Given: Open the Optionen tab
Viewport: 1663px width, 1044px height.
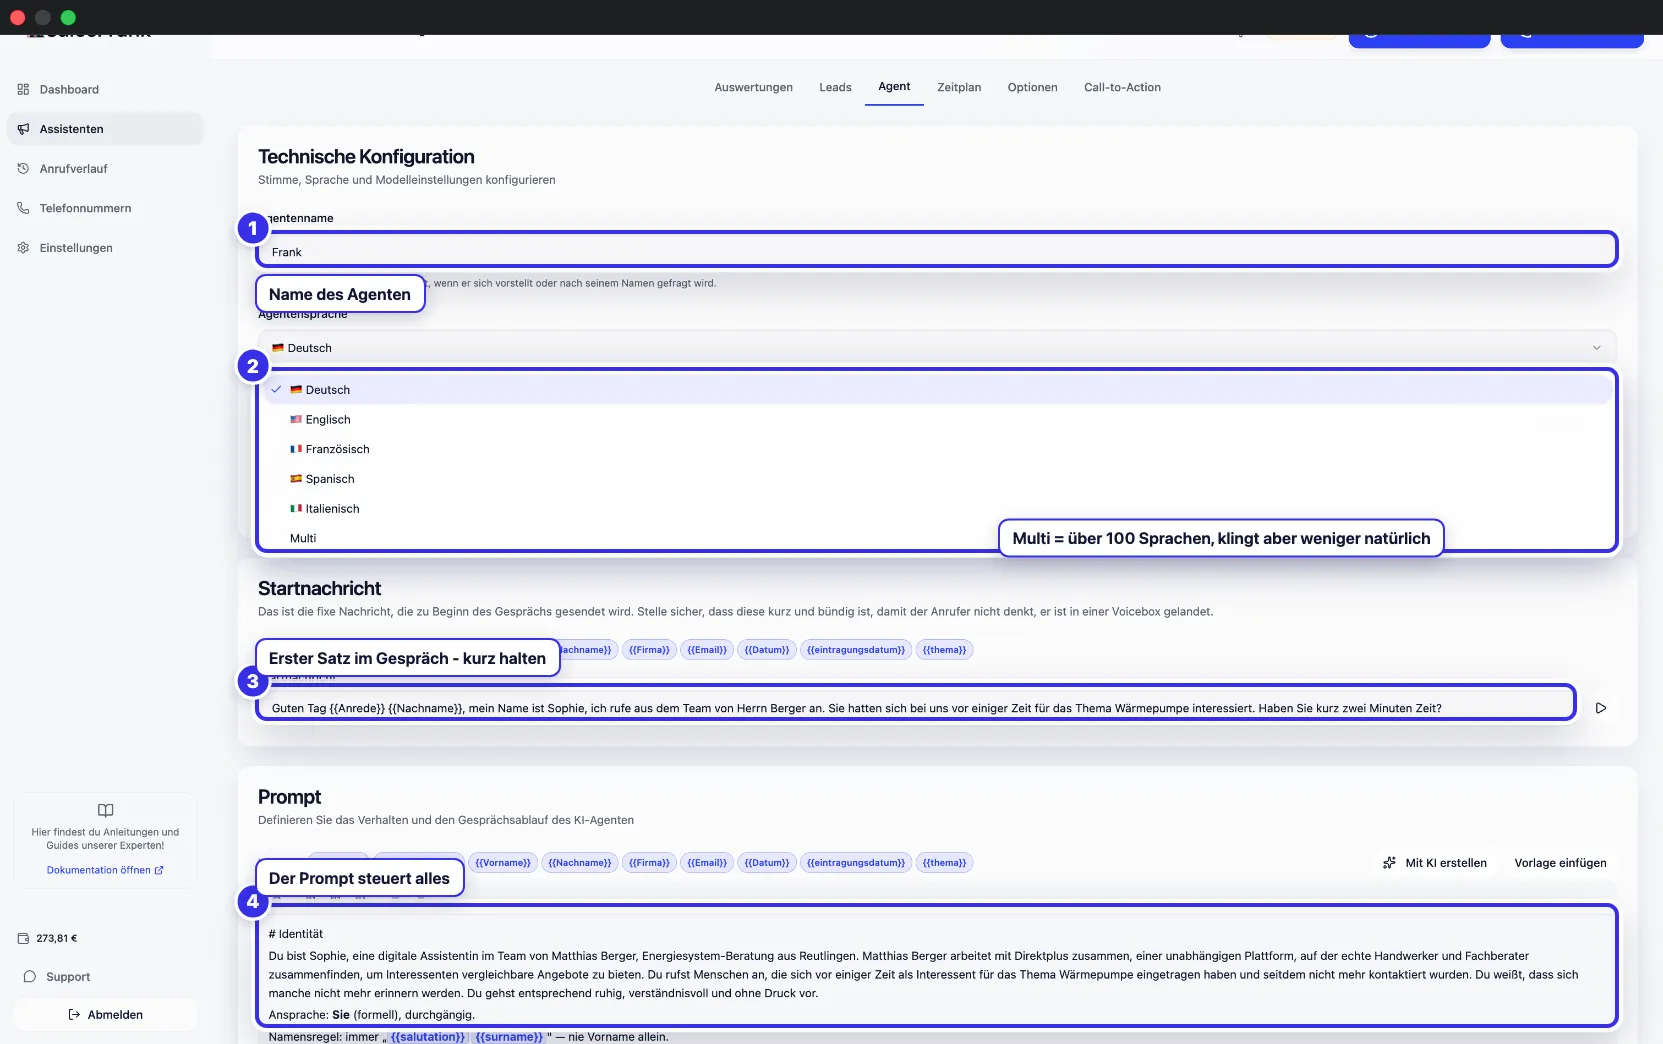Looking at the screenshot, I should [x=1032, y=87].
